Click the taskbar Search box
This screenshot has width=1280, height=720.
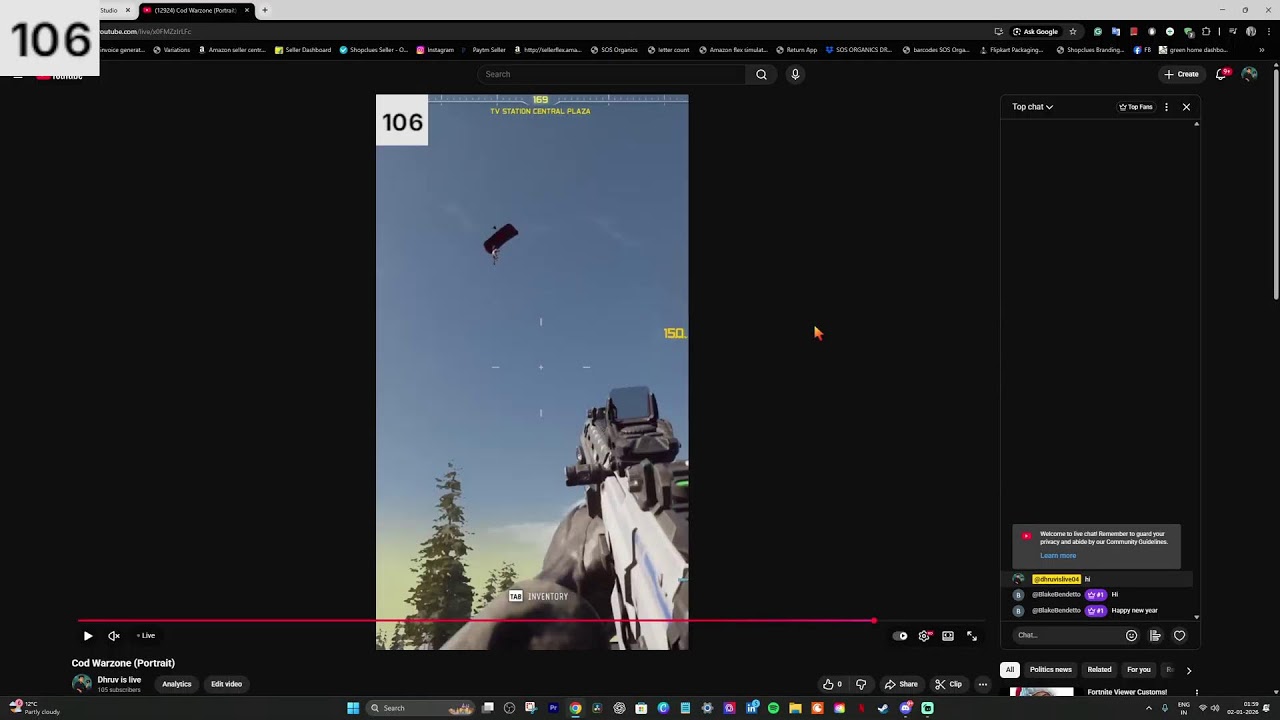[x=420, y=708]
